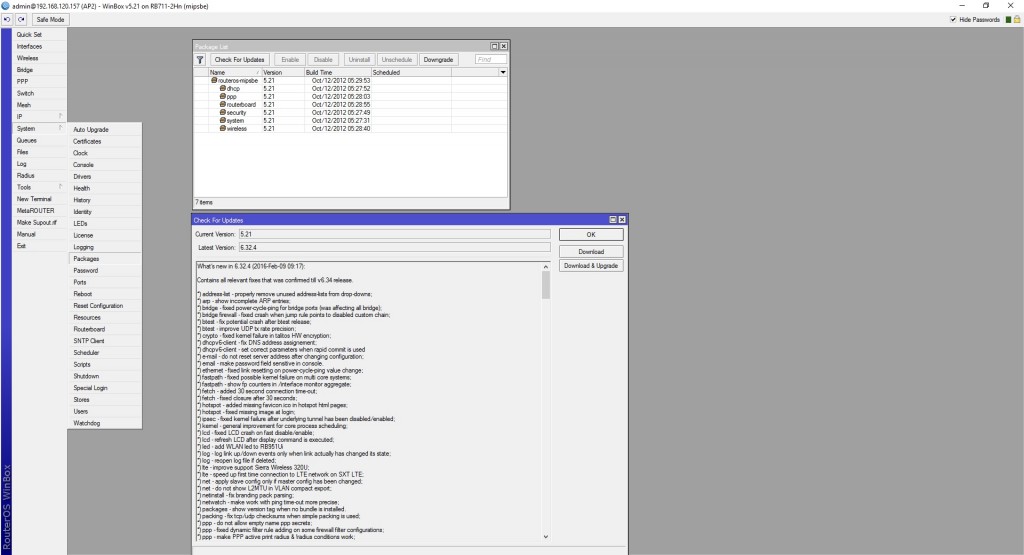Click the routerboard package icon
The width and height of the screenshot is (1024, 555).
(x=222, y=104)
